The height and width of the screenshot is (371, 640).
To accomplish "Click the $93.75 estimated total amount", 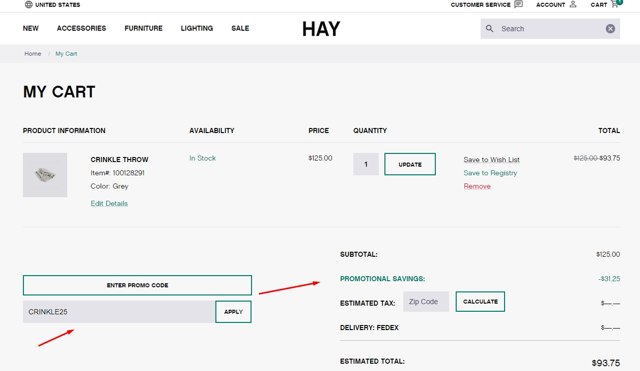I will [x=606, y=363].
